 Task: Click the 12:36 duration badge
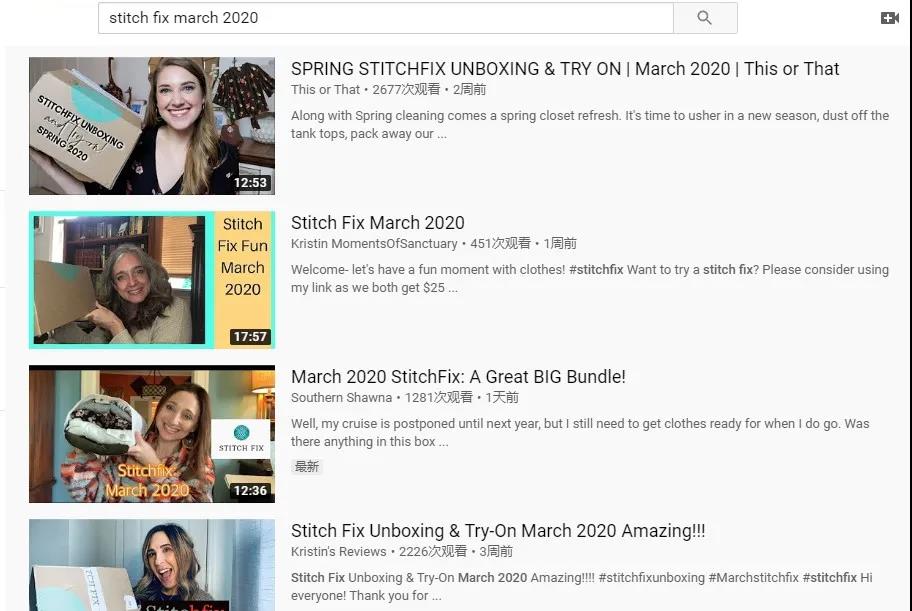point(250,491)
